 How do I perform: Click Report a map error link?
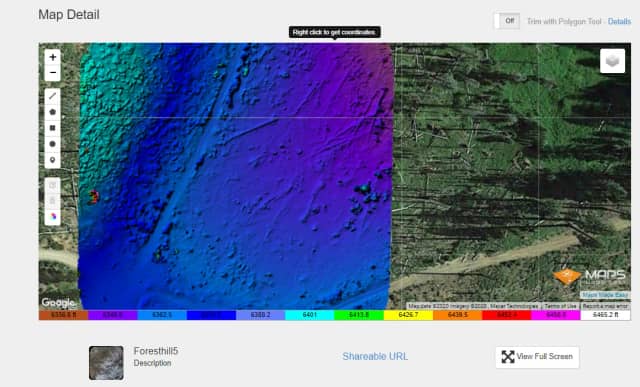[605, 306]
